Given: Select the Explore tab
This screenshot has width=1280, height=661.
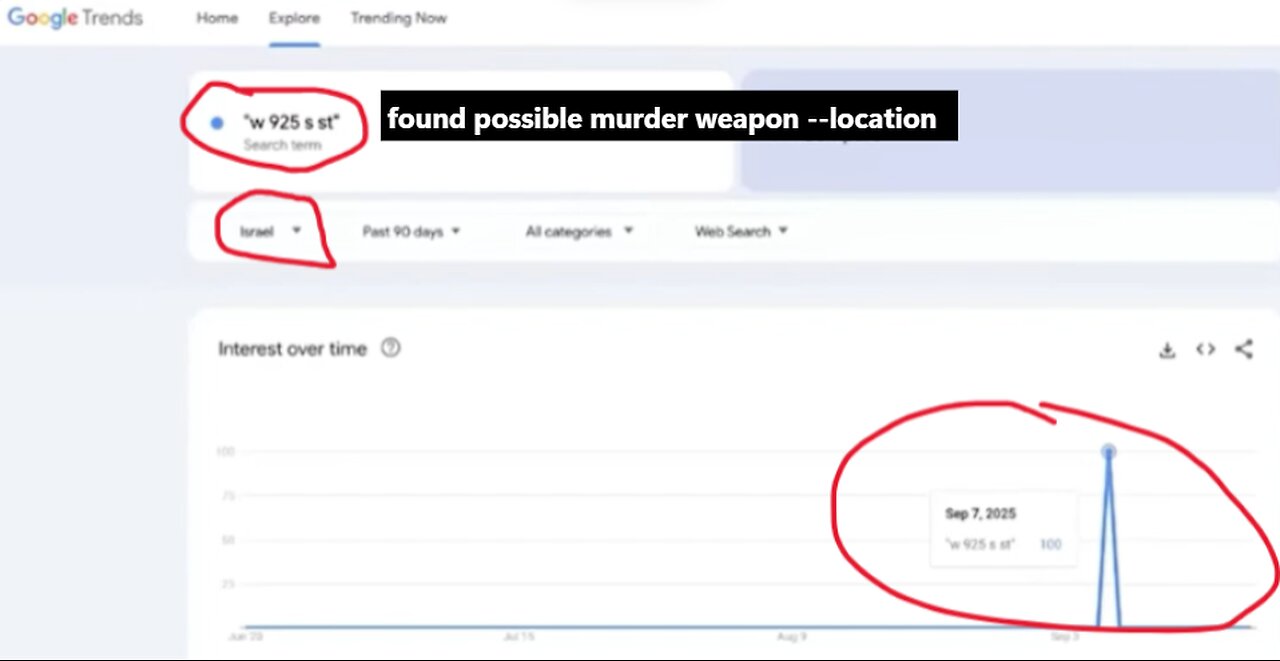Looking at the screenshot, I should coord(294,18).
